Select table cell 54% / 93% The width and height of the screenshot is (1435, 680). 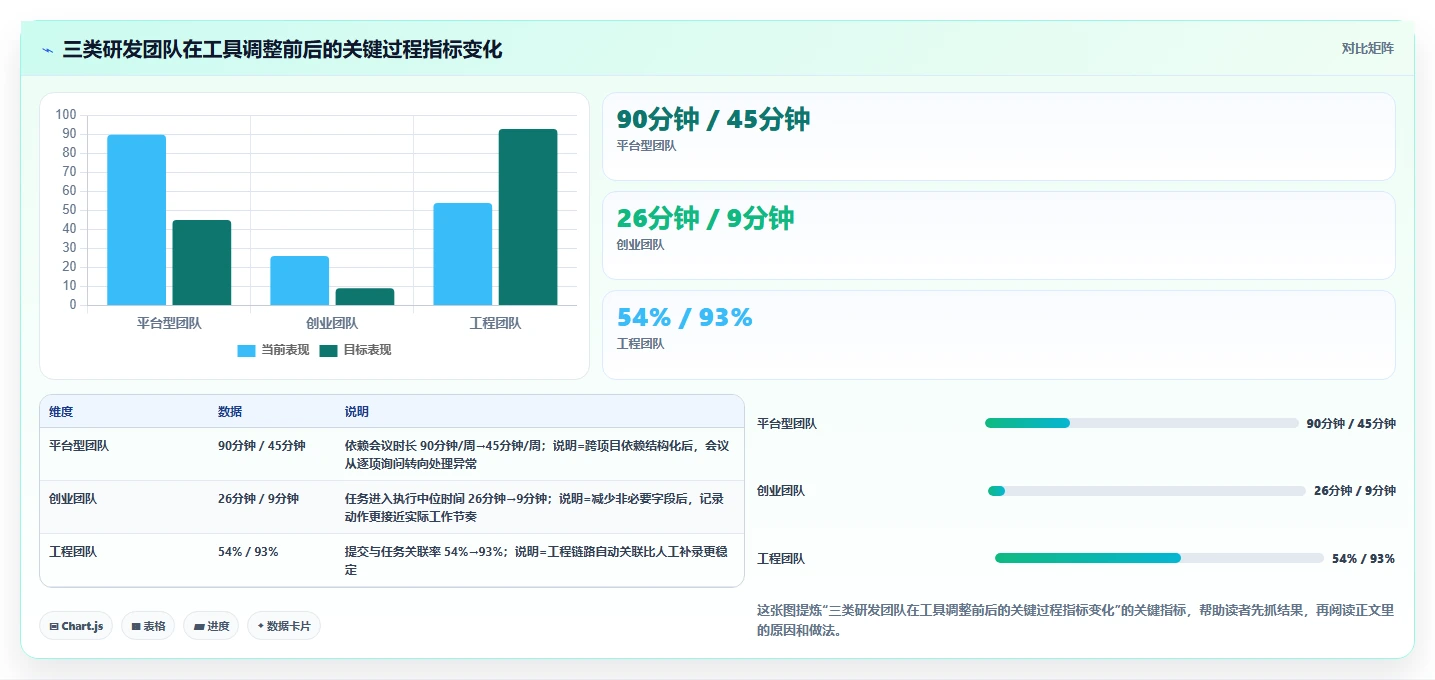pos(248,552)
